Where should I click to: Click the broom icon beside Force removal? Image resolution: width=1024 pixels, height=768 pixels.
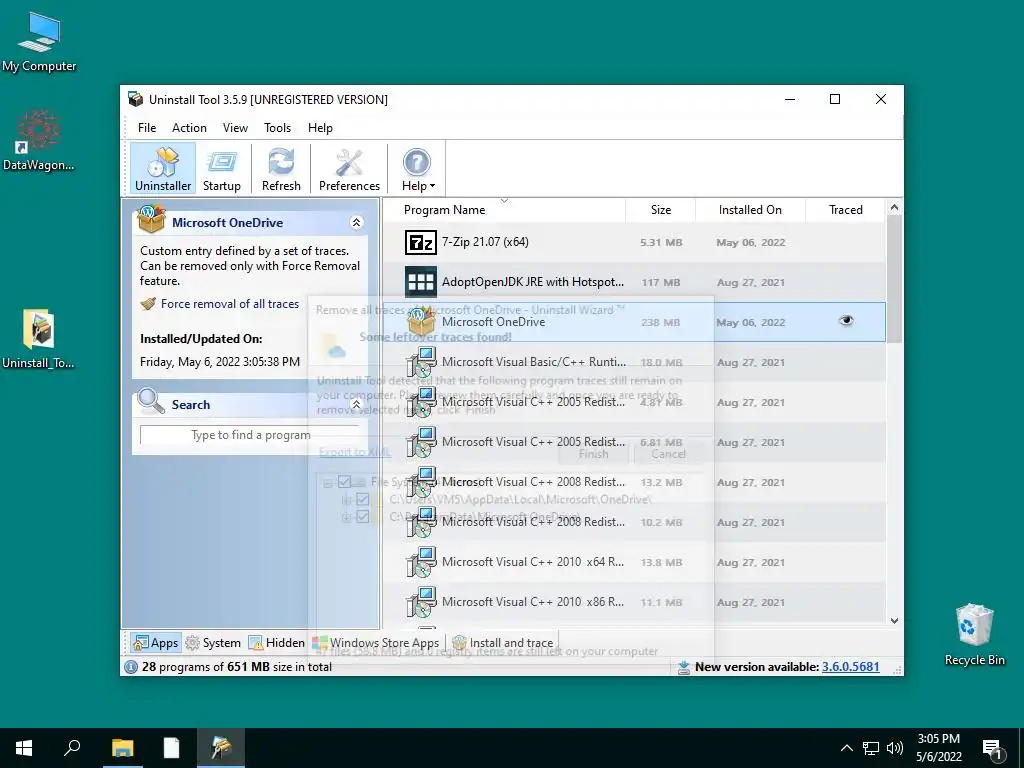[148, 304]
